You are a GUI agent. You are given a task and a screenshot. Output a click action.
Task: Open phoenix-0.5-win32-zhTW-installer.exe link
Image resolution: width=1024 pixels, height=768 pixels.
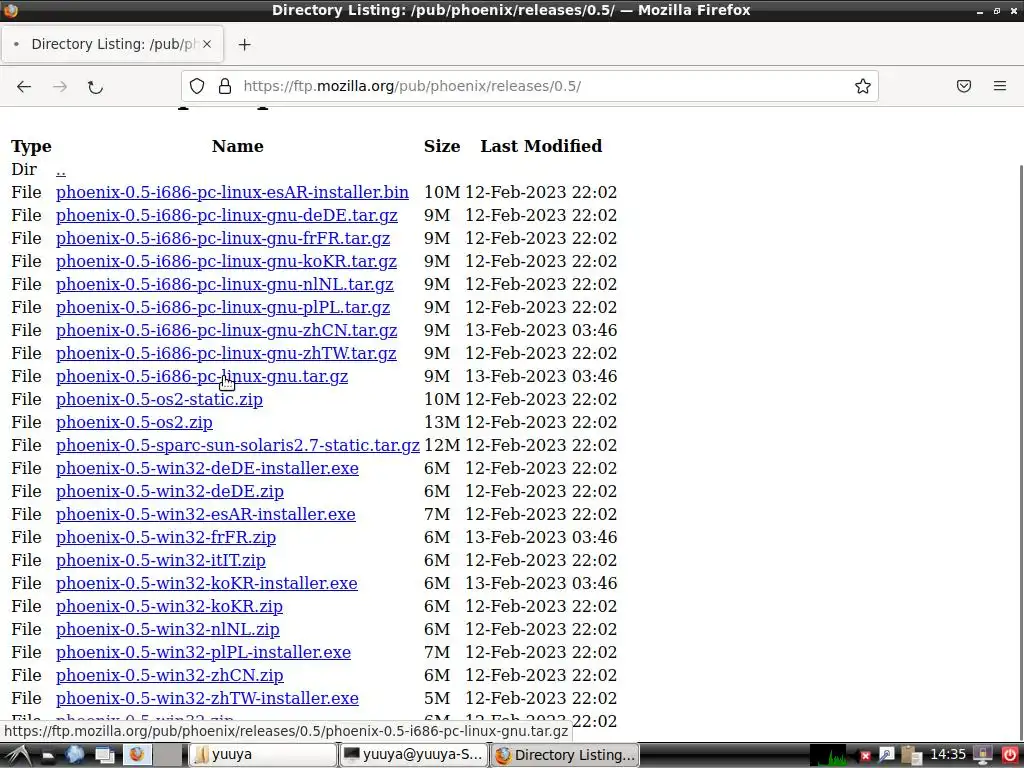[207, 699]
